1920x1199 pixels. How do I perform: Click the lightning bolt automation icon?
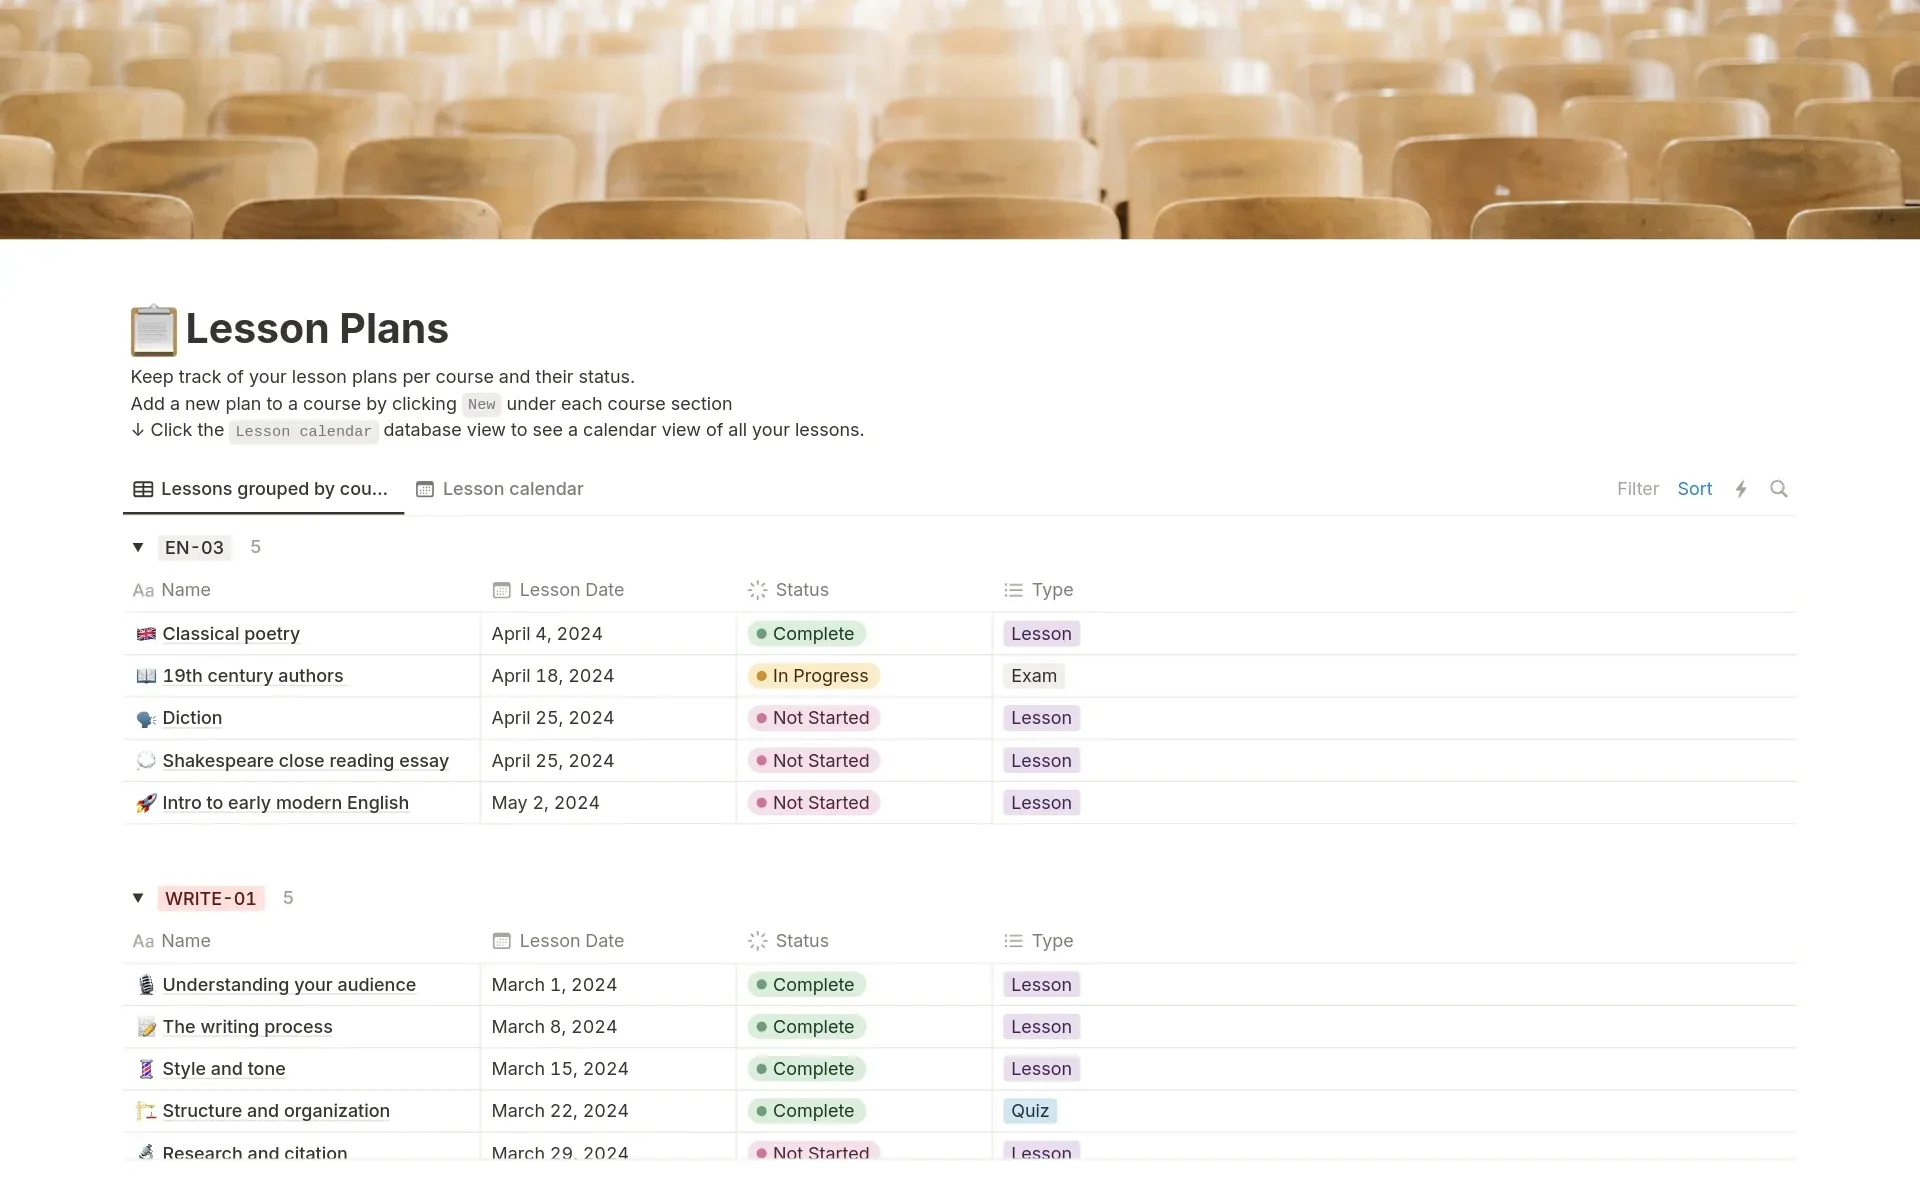click(1742, 489)
